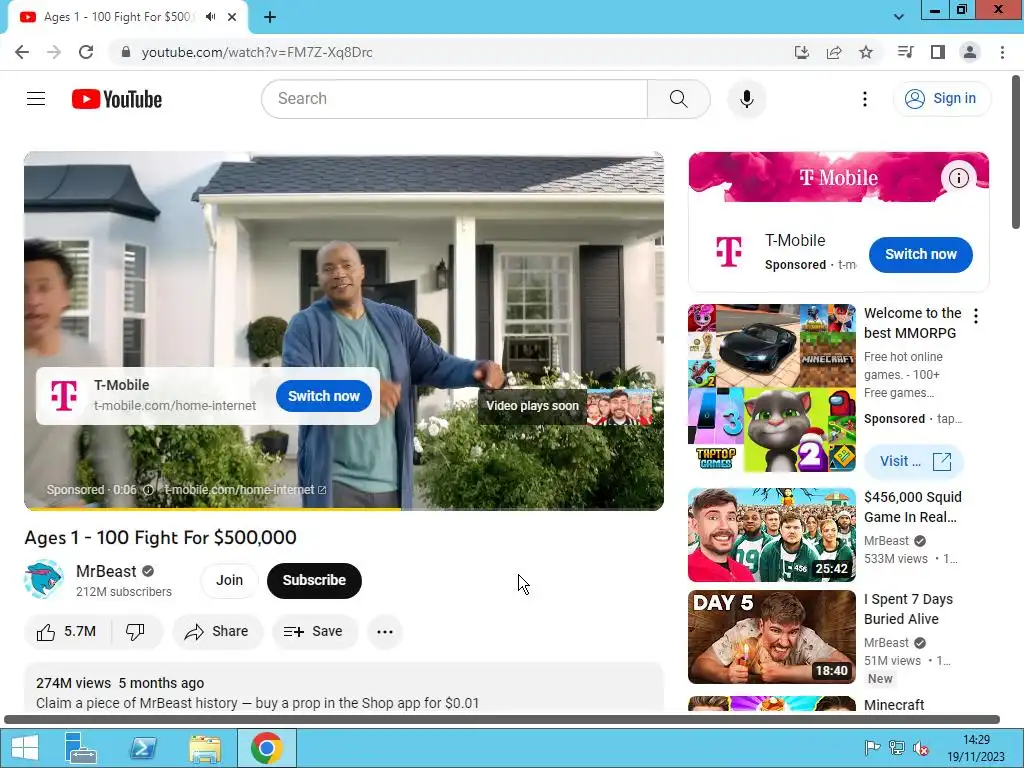
Task: Open File Explorer from the taskbar
Action: [205, 748]
